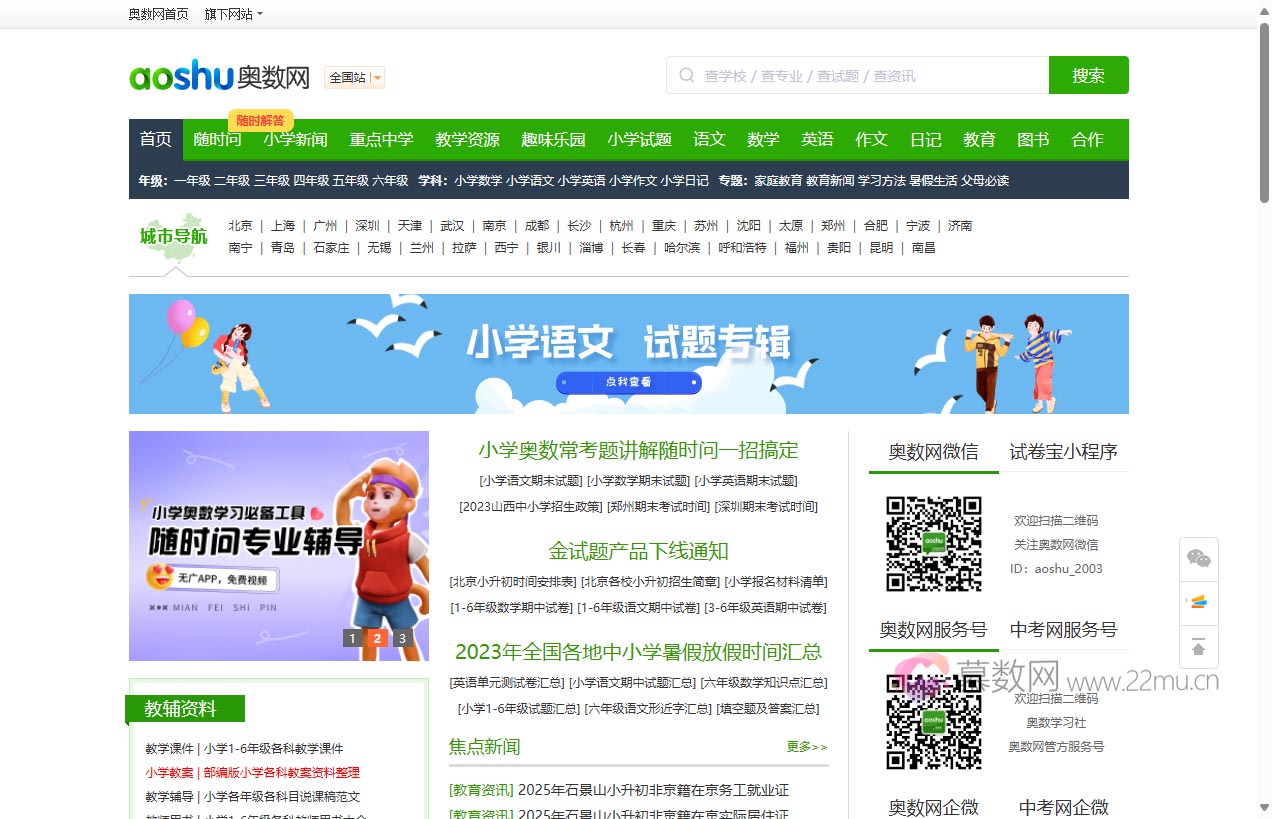Open WeChat sharing icon on right sidebar
Image resolution: width=1272 pixels, height=819 pixels.
[x=1198, y=558]
